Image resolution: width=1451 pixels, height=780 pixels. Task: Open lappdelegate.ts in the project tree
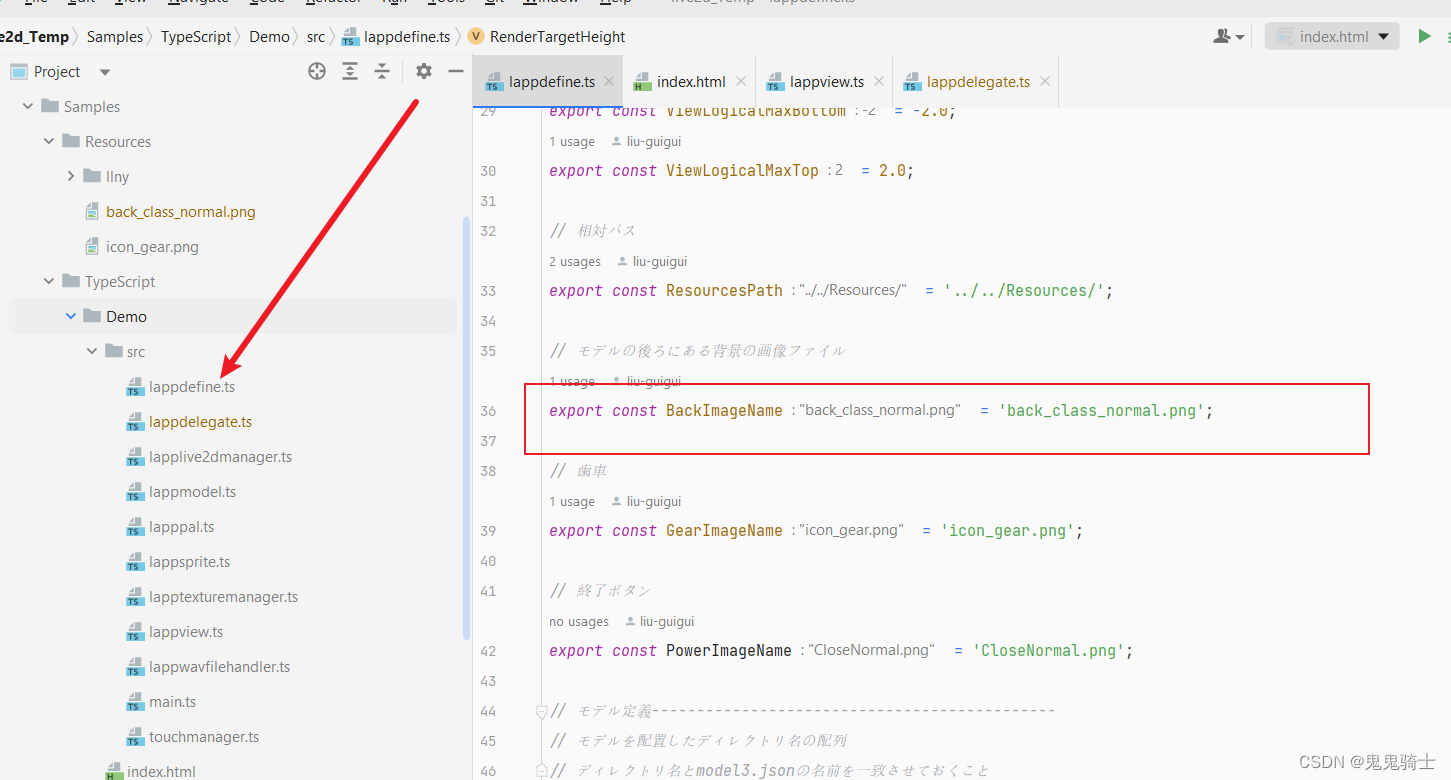(200, 422)
